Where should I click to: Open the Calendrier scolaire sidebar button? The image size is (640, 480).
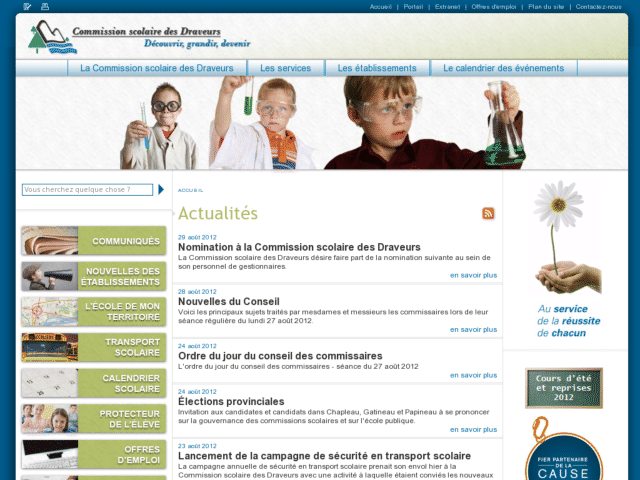pyautogui.click(x=94, y=383)
